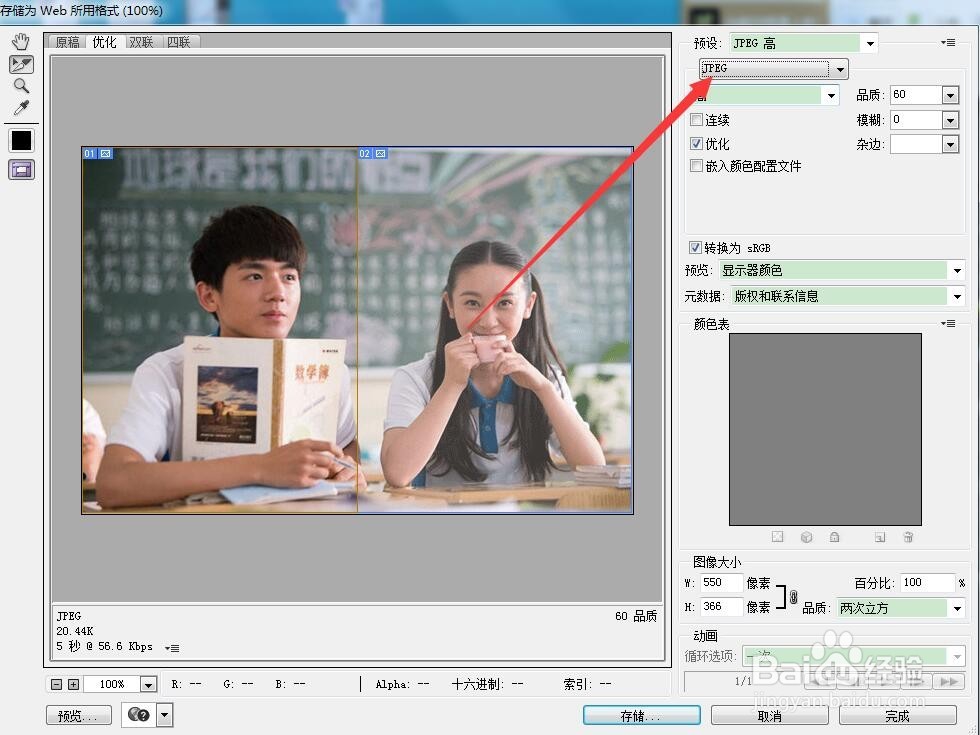Open the 模糊 blur value arrow
Screen dimensions: 980x735
950,119
